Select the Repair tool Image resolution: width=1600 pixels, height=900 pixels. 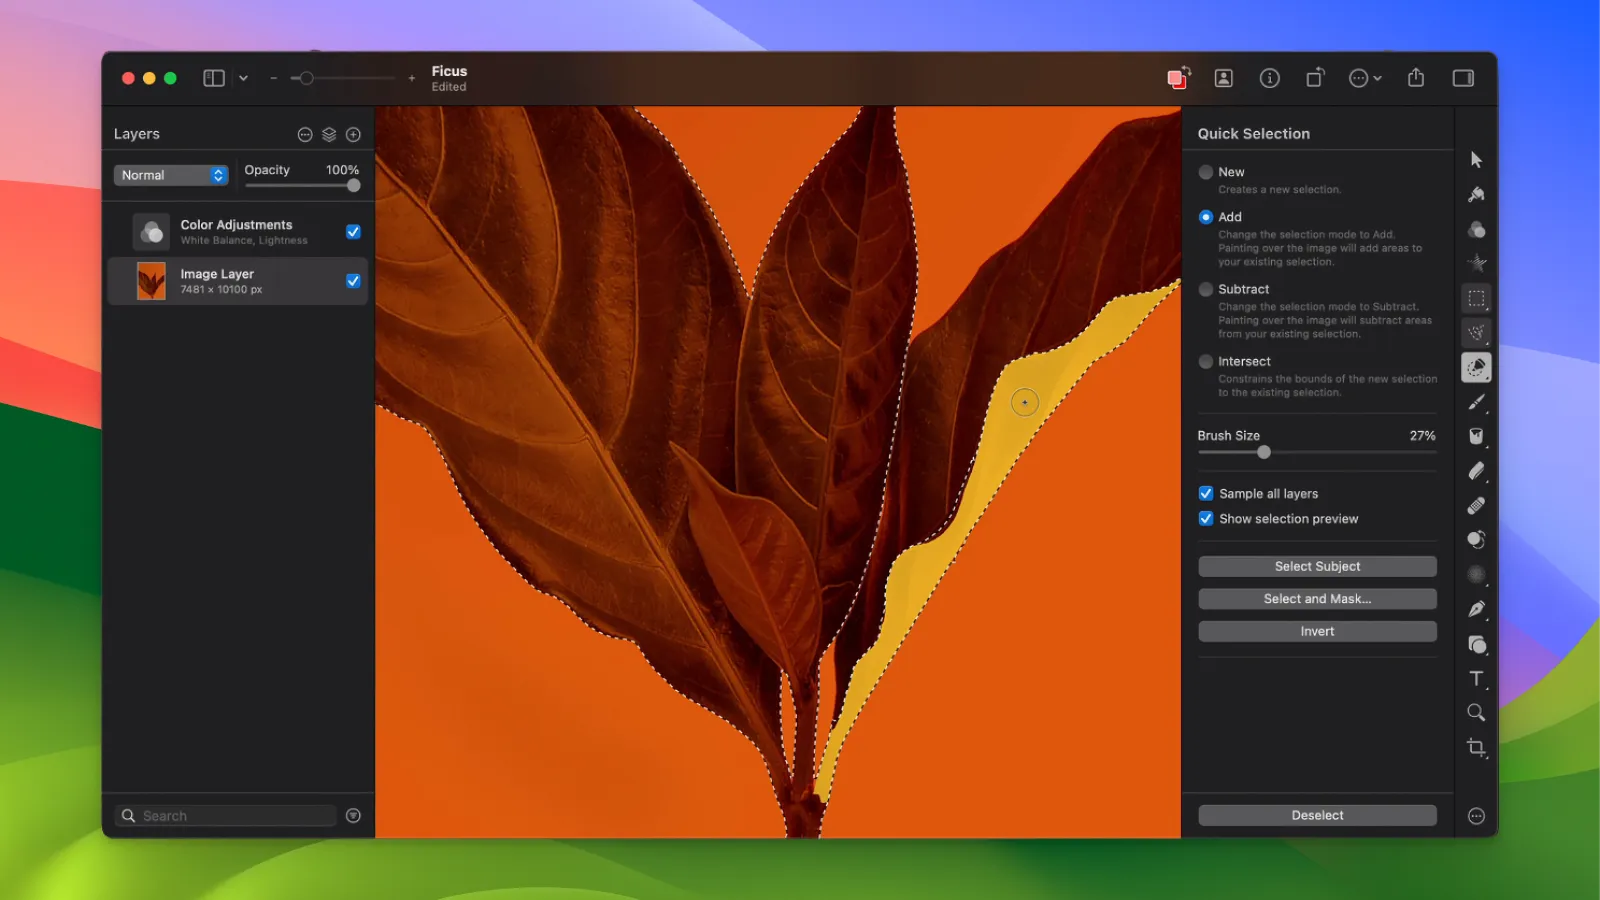[1477, 505]
